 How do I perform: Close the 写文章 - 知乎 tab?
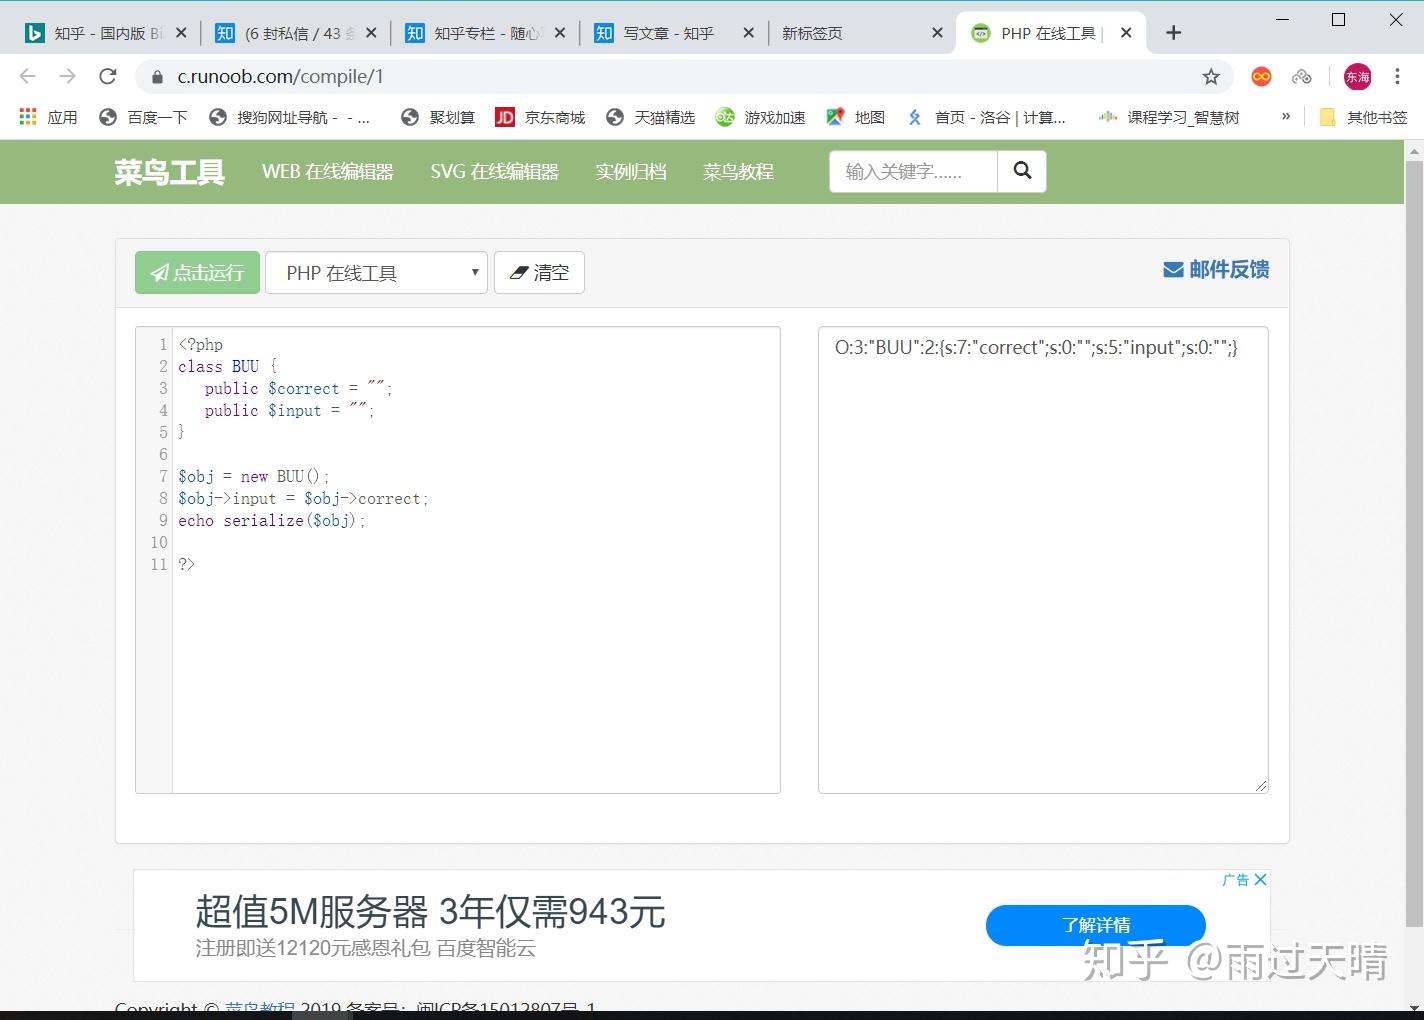[x=748, y=33]
